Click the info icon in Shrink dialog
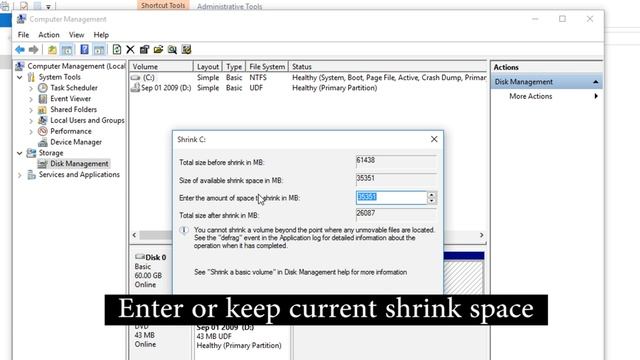The image size is (640, 360). [x=184, y=231]
